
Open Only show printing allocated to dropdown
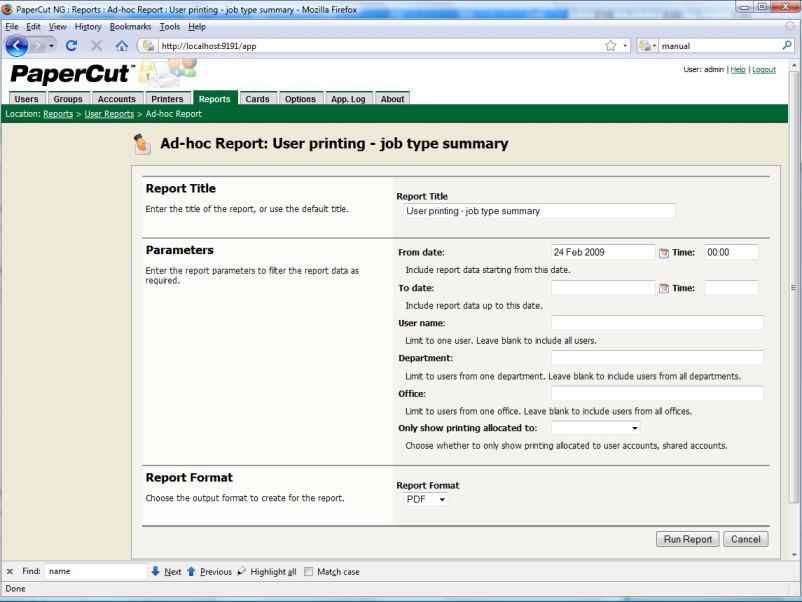596,428
